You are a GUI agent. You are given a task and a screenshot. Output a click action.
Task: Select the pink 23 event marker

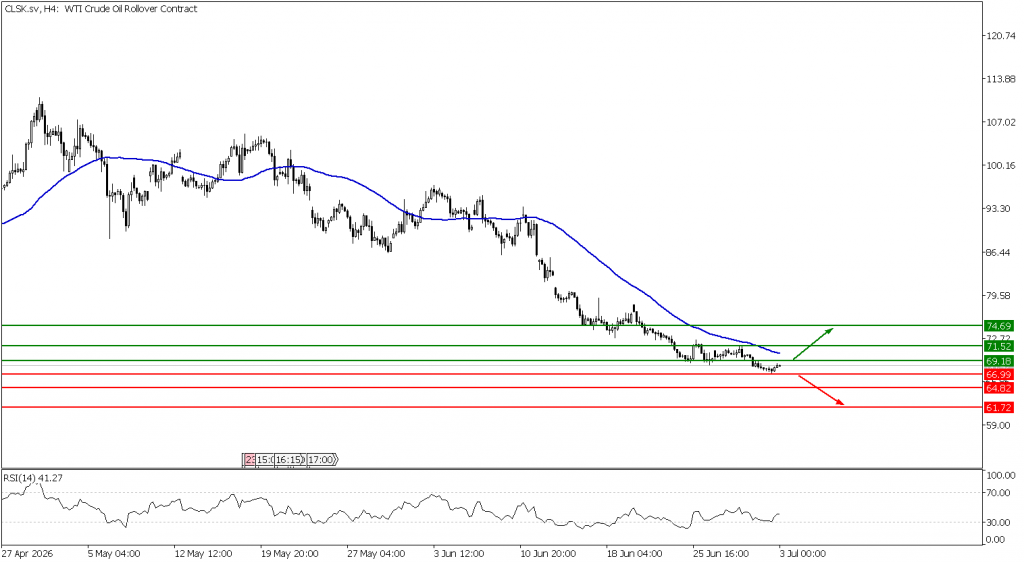(249, 460)
